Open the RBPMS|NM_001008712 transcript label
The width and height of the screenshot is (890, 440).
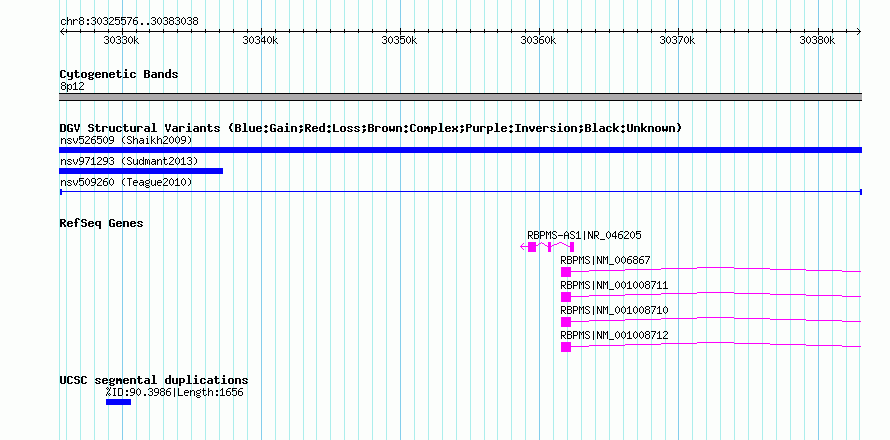pos(614,336)
